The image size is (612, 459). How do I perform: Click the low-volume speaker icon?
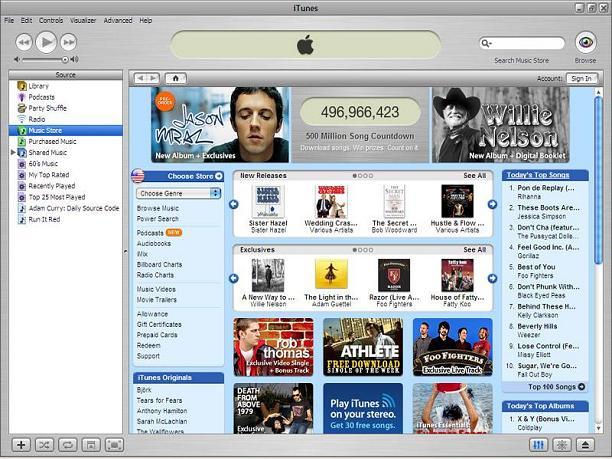pos(17,59)
